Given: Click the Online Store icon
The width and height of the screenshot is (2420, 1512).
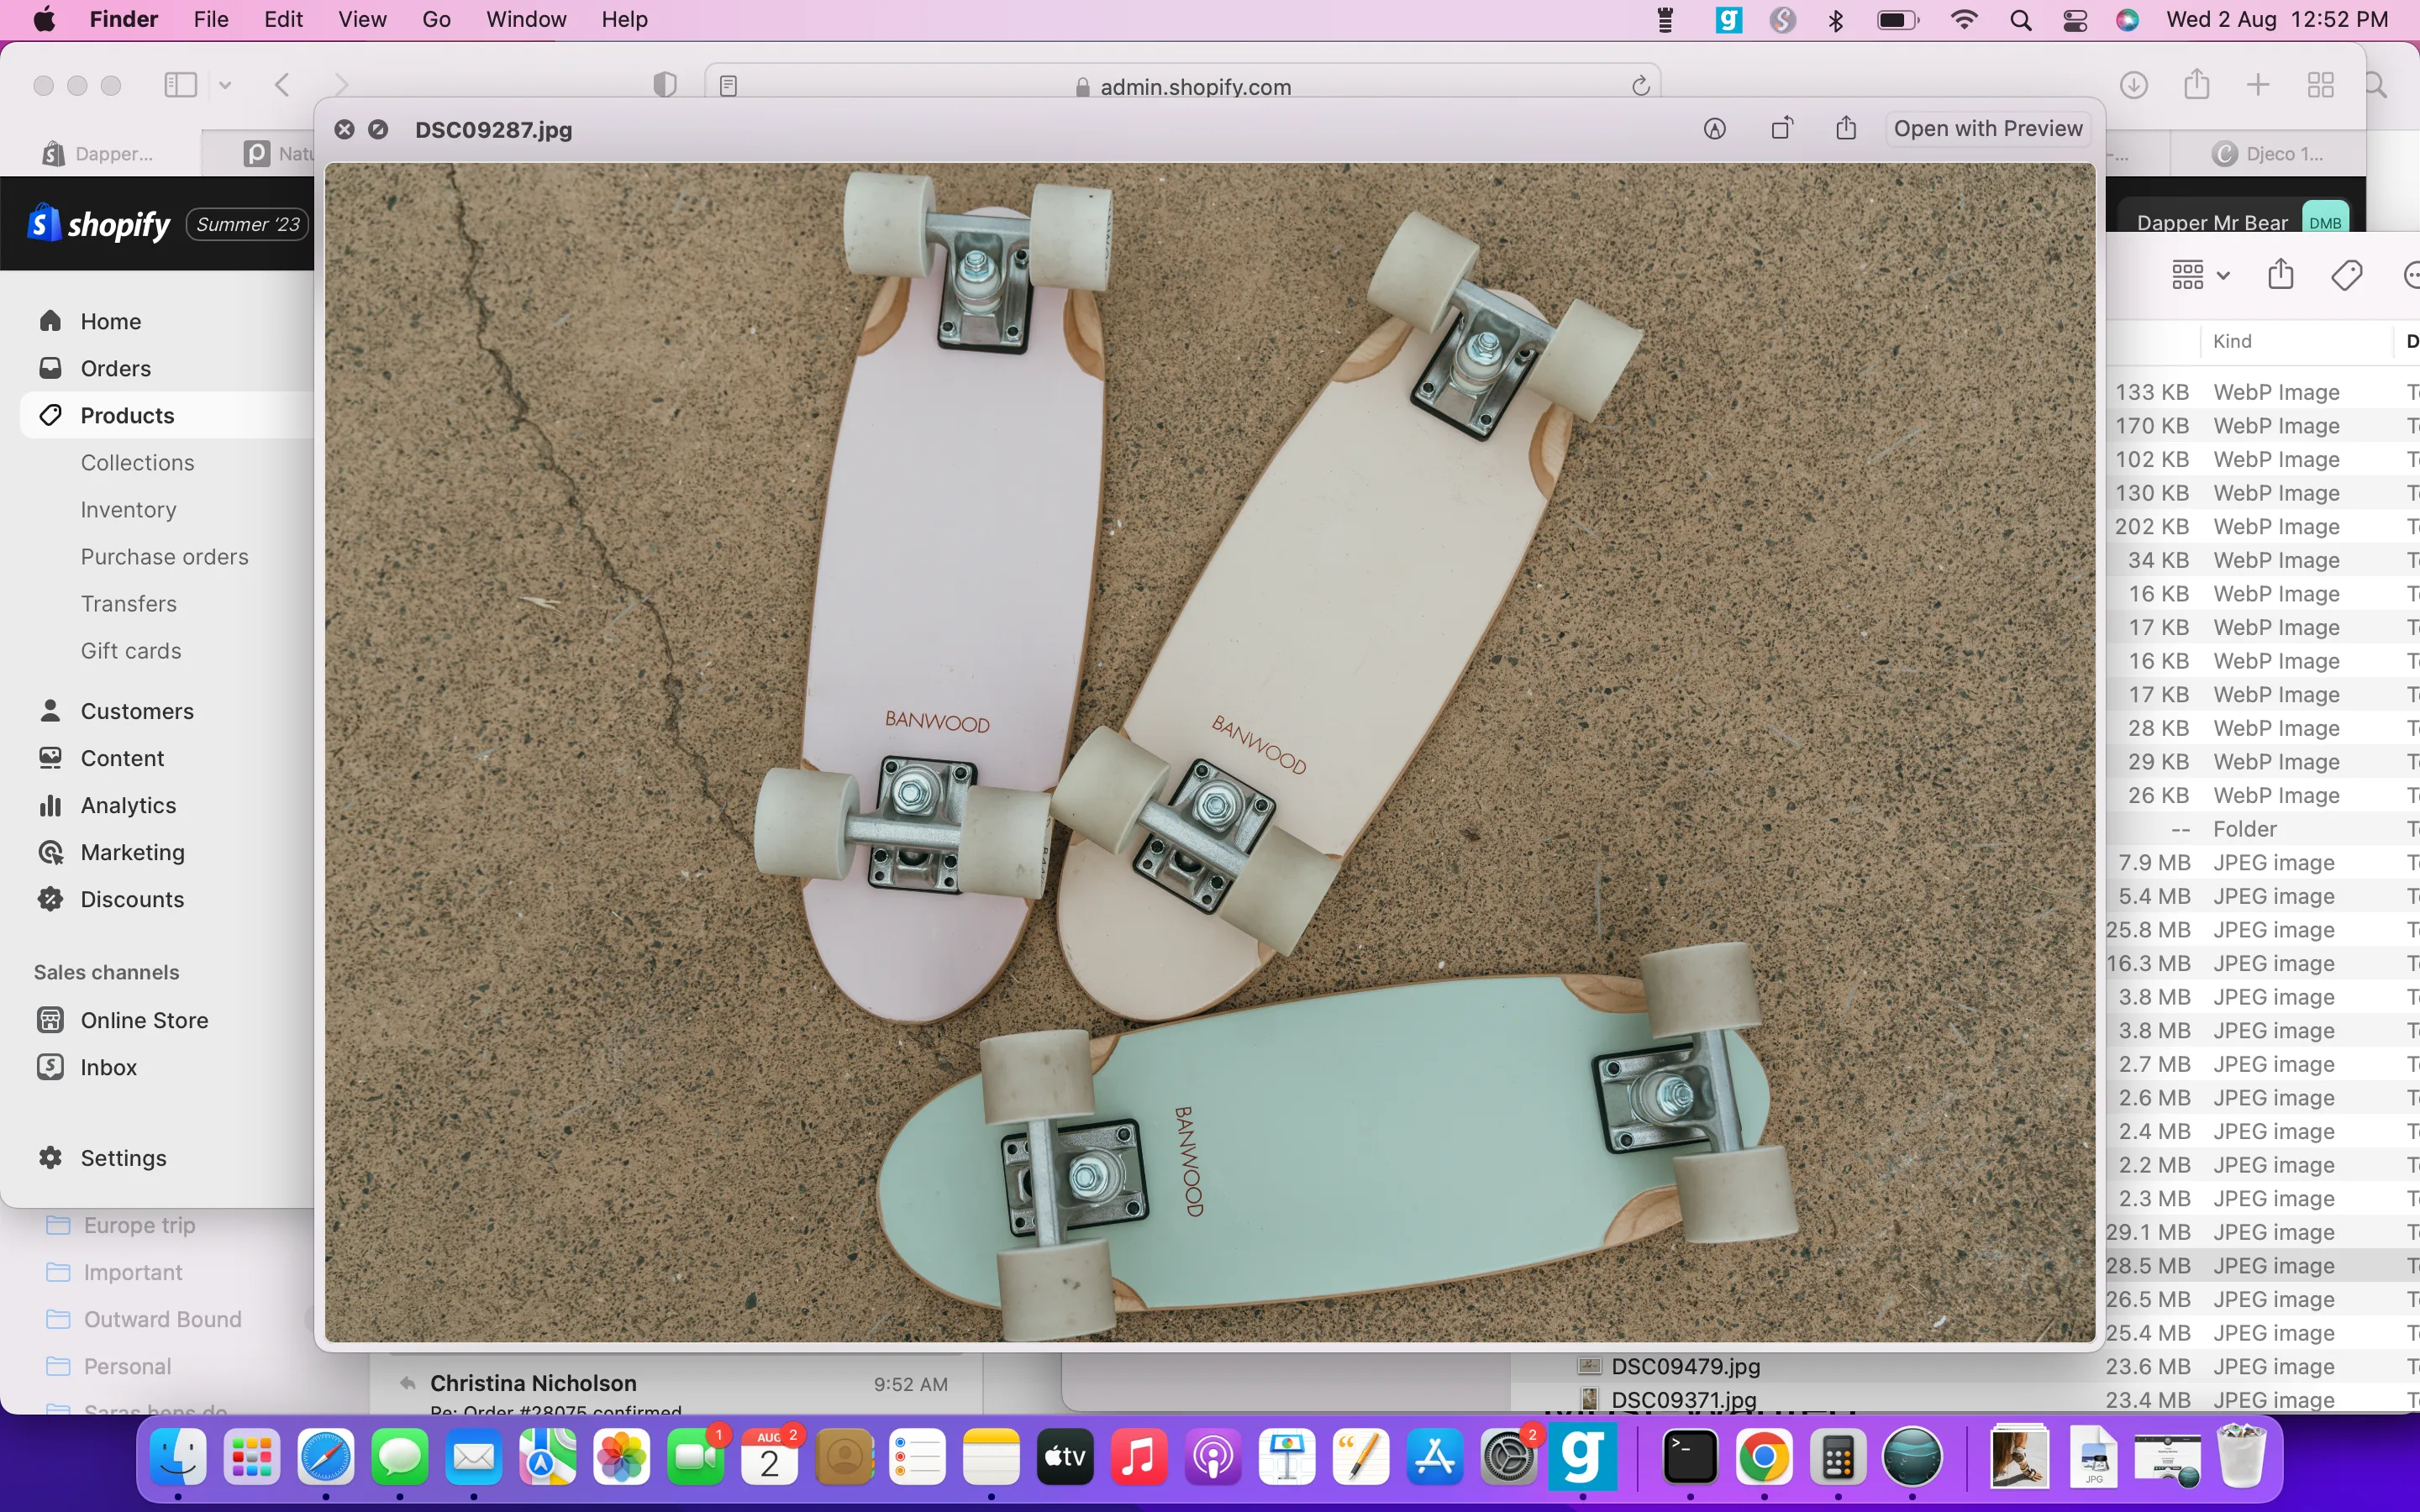Looking at the screenshot, I should pyautogui.click(x=50, y=1019).
